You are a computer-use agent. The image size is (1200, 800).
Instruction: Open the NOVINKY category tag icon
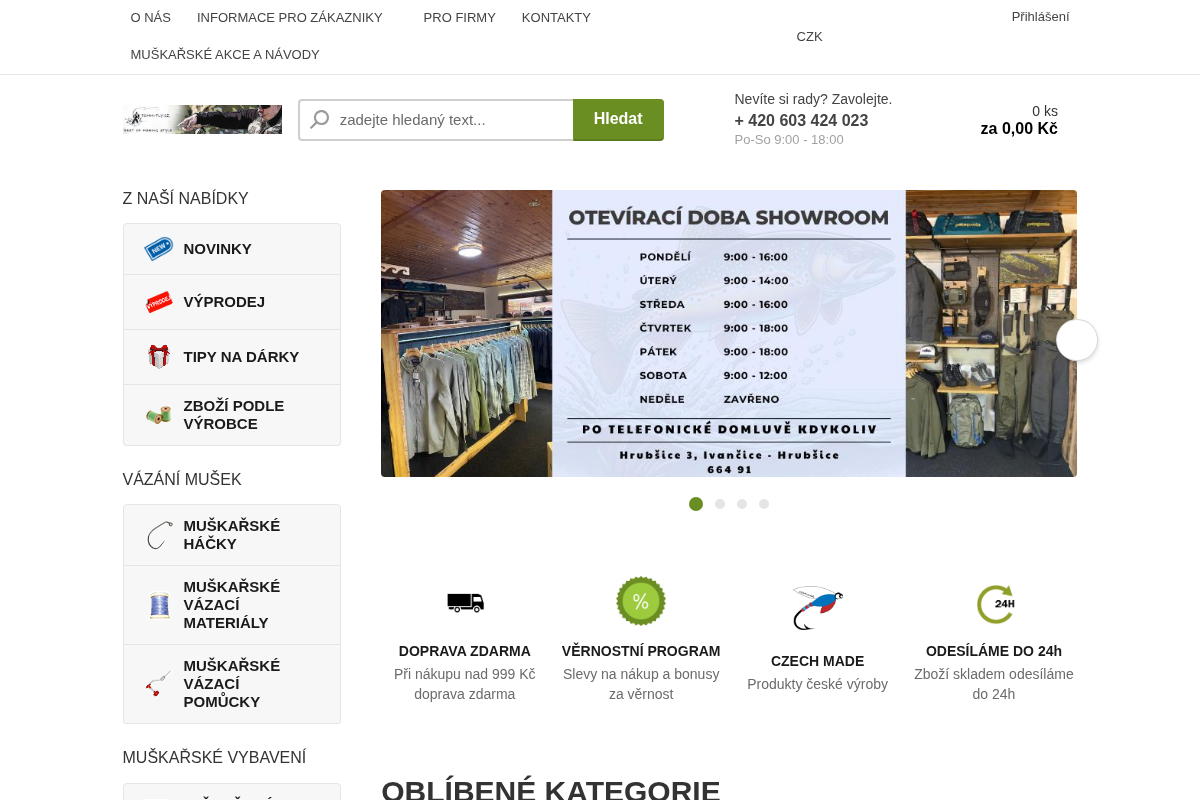tap(159, 249)
